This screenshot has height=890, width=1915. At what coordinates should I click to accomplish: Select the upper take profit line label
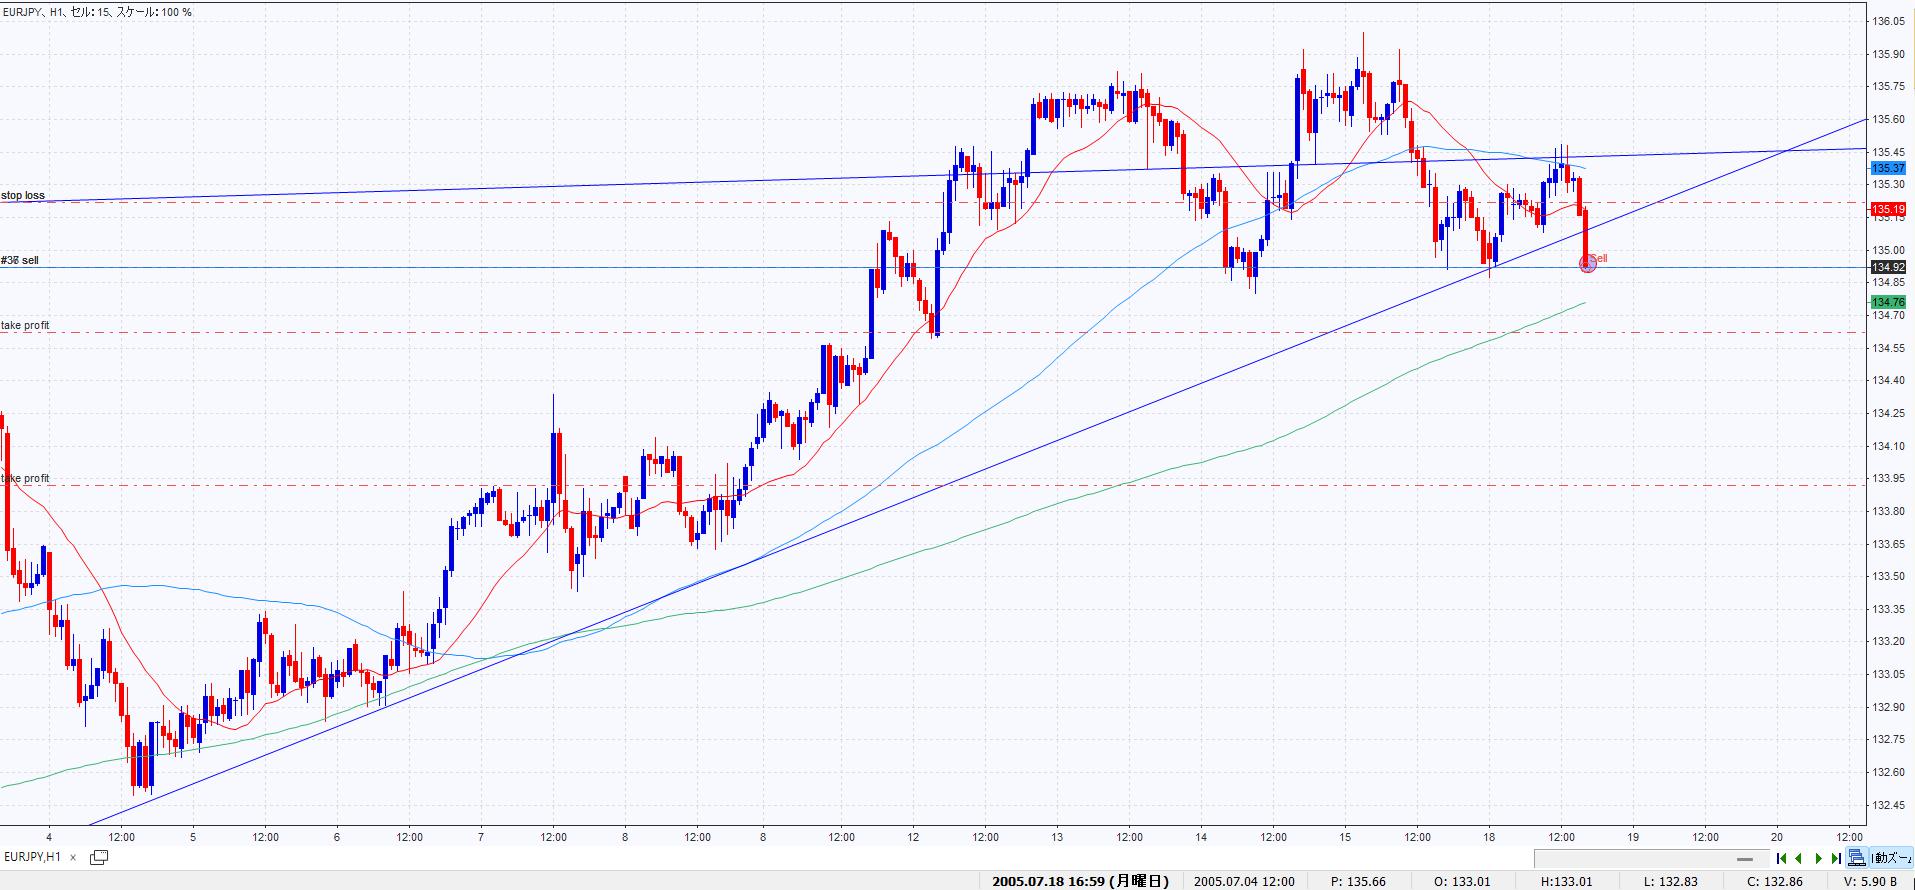click(x=25, y=326)
